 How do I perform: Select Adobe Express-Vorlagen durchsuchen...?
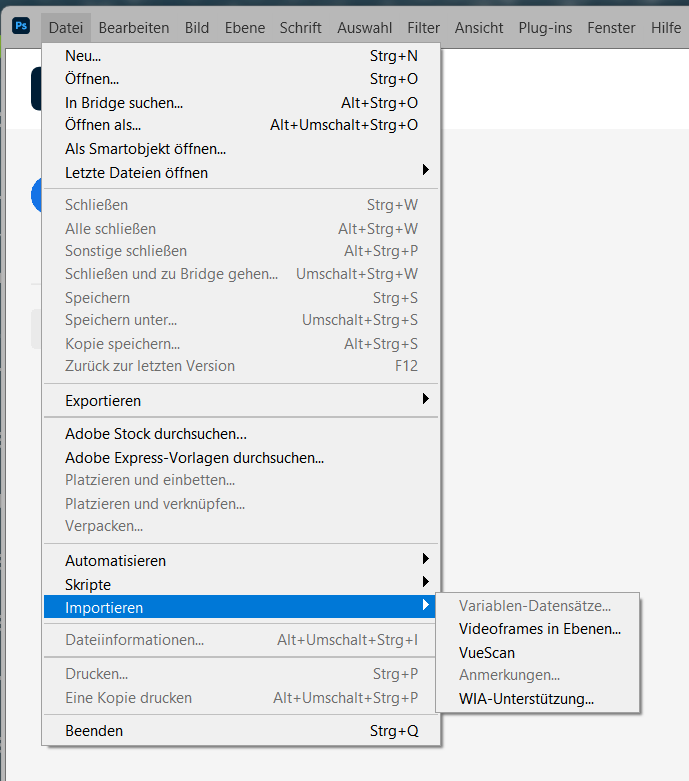[241, 458]
